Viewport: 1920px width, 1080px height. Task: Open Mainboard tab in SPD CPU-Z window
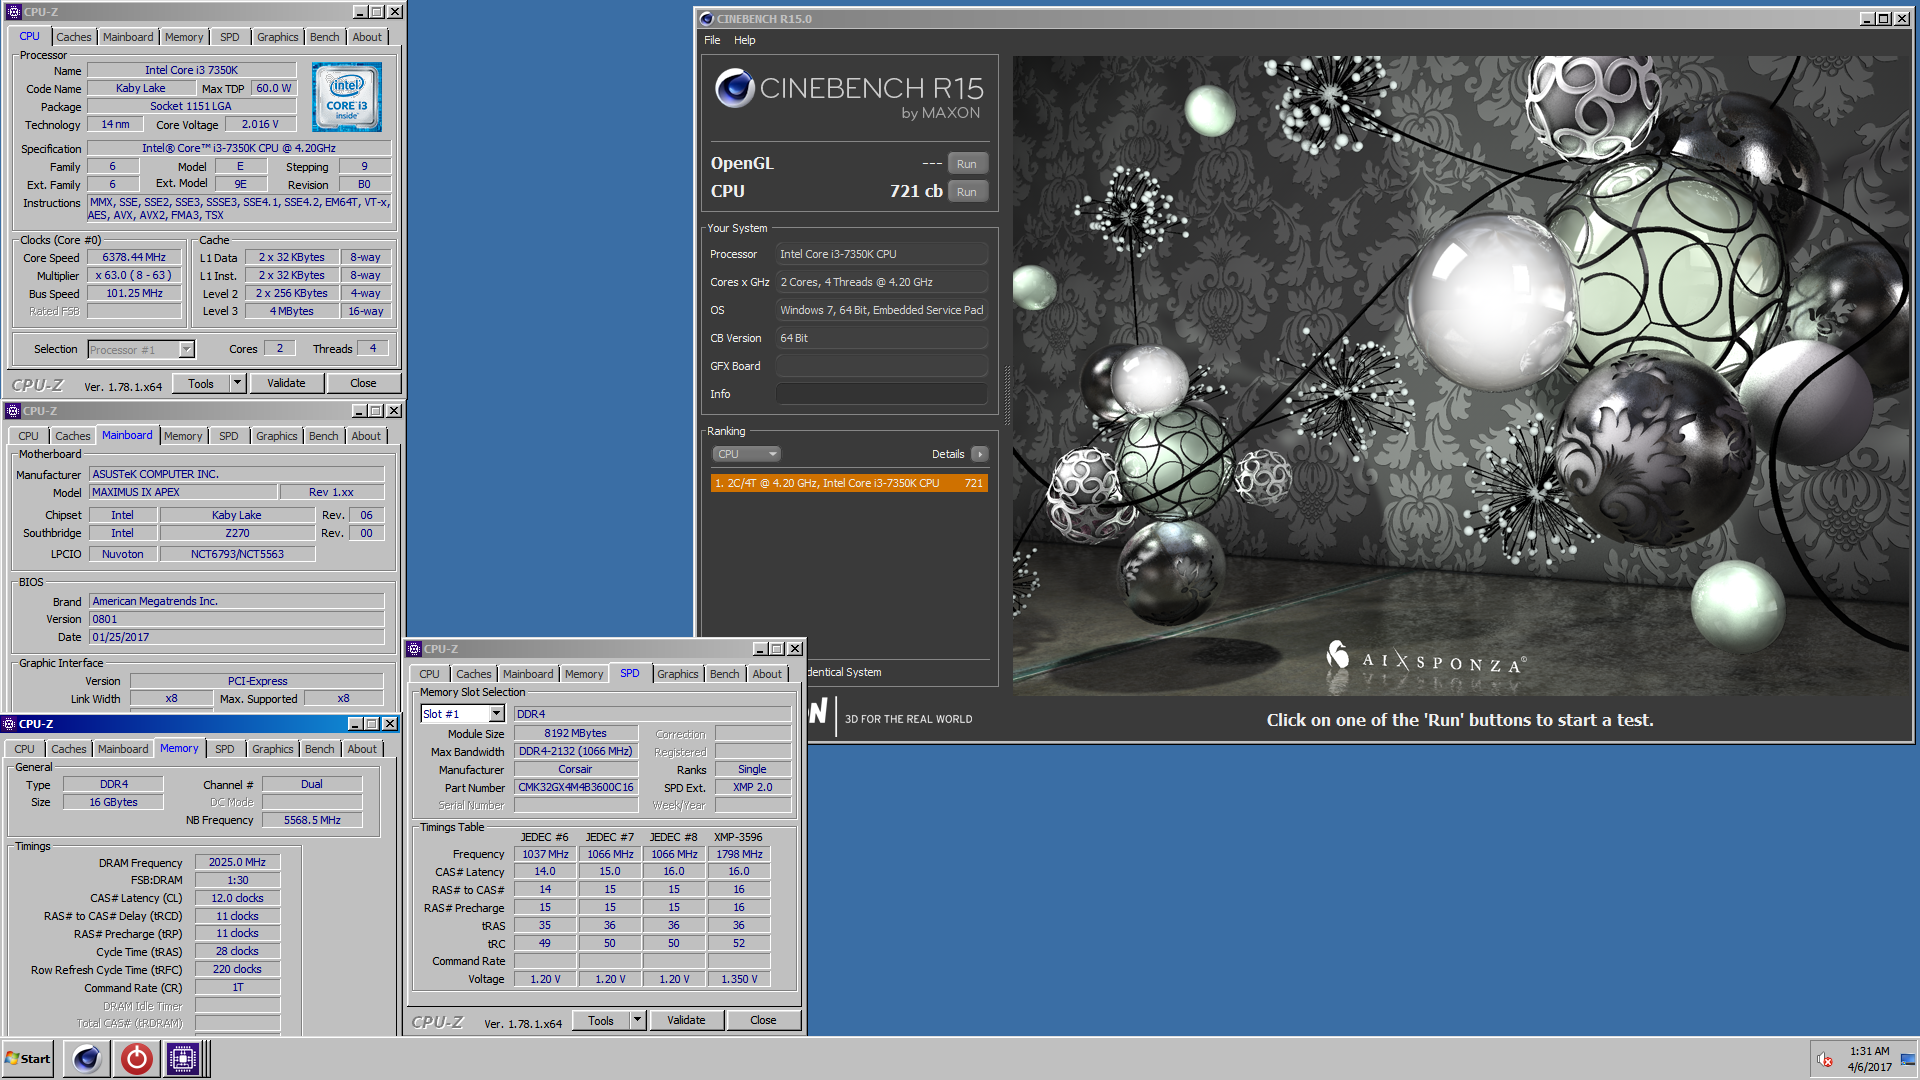pyautogui.click(x=527, y=674)
